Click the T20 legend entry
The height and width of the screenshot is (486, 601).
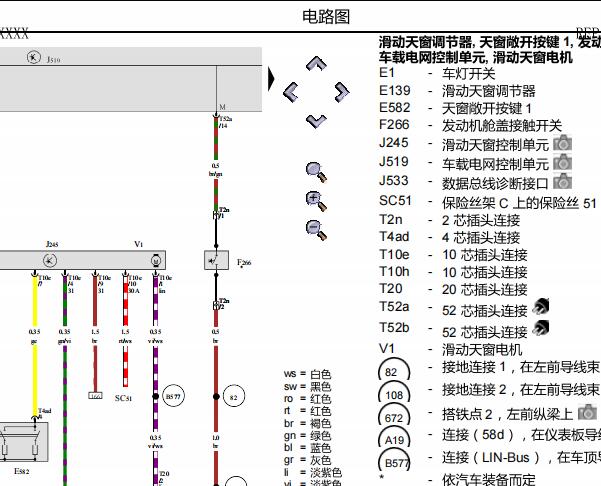click(453, 289)
